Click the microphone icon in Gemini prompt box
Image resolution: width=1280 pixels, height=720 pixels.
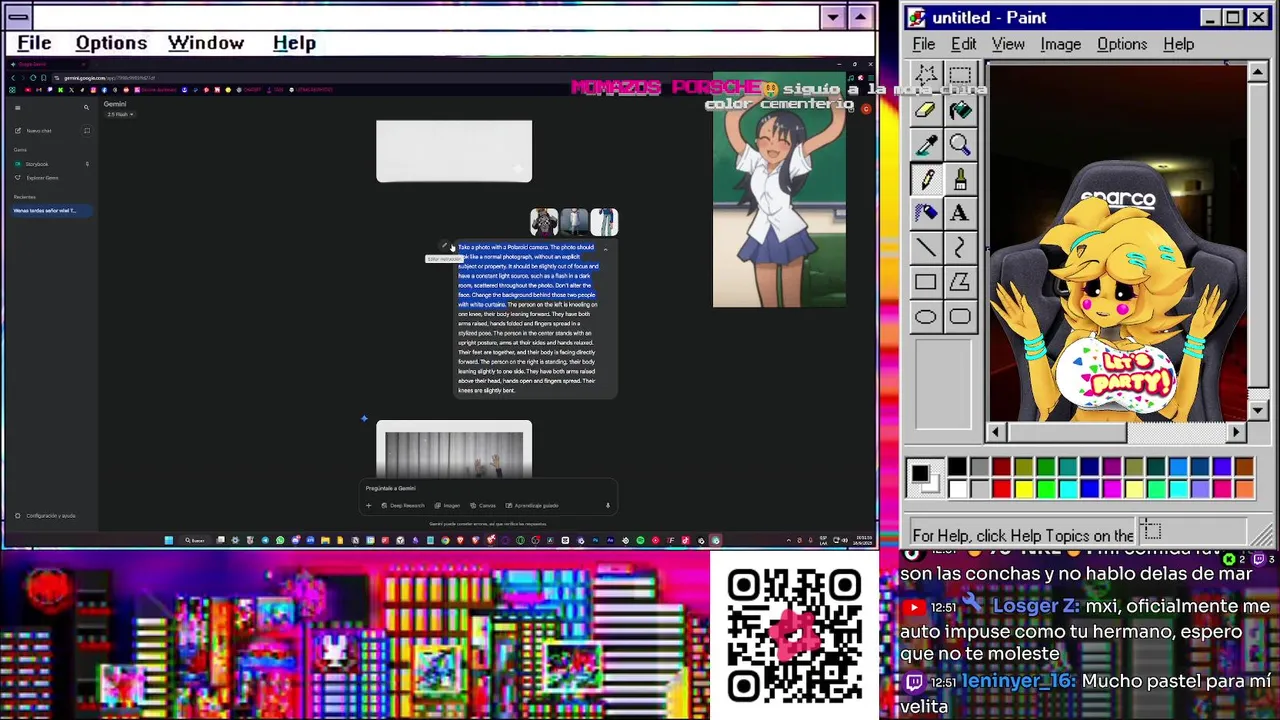tap(607, 505)
